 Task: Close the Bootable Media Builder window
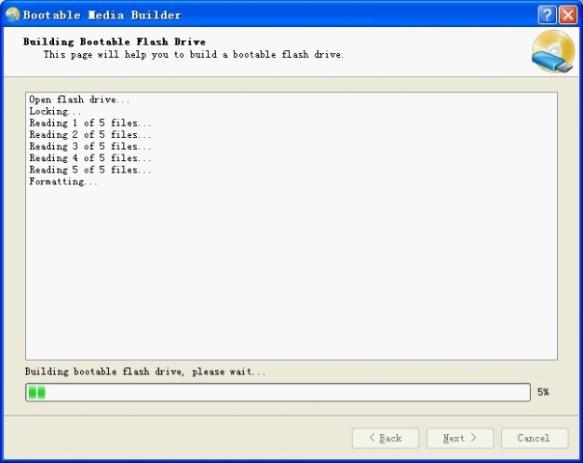pyautogui.click(x=568, y=15)
